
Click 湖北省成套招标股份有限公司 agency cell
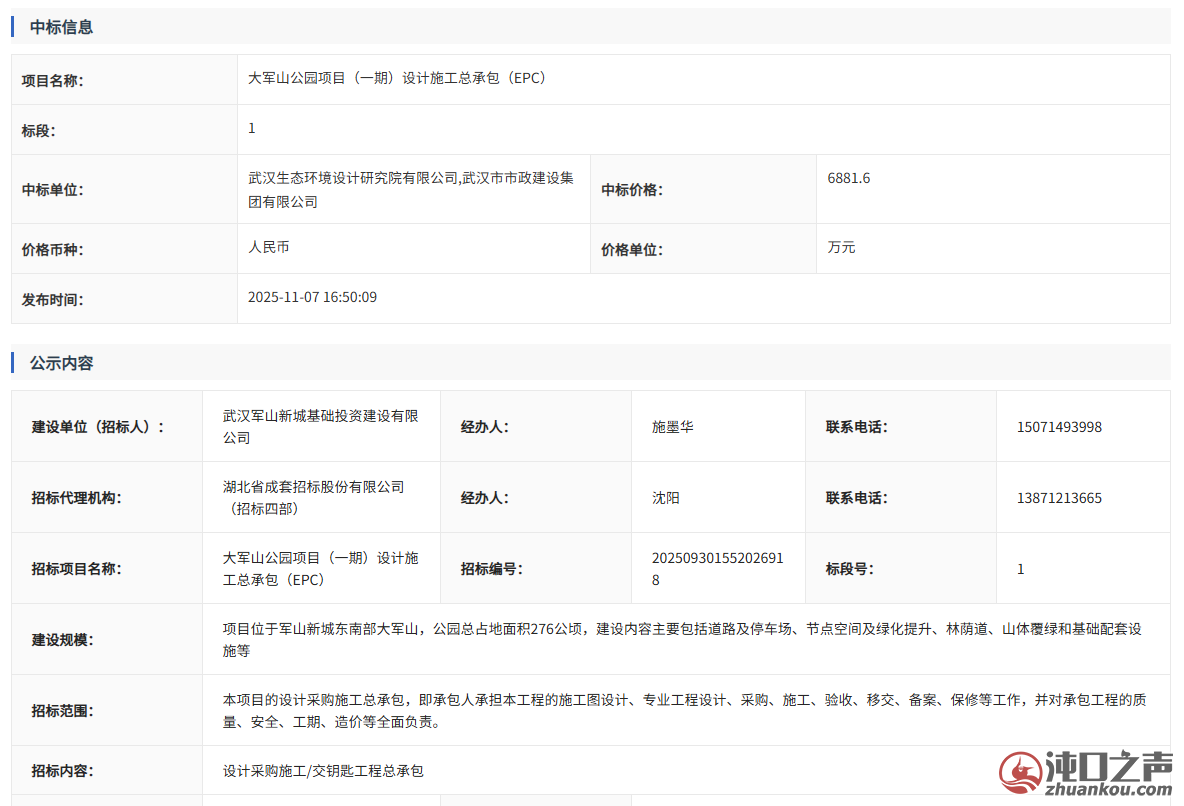(313, 498)
